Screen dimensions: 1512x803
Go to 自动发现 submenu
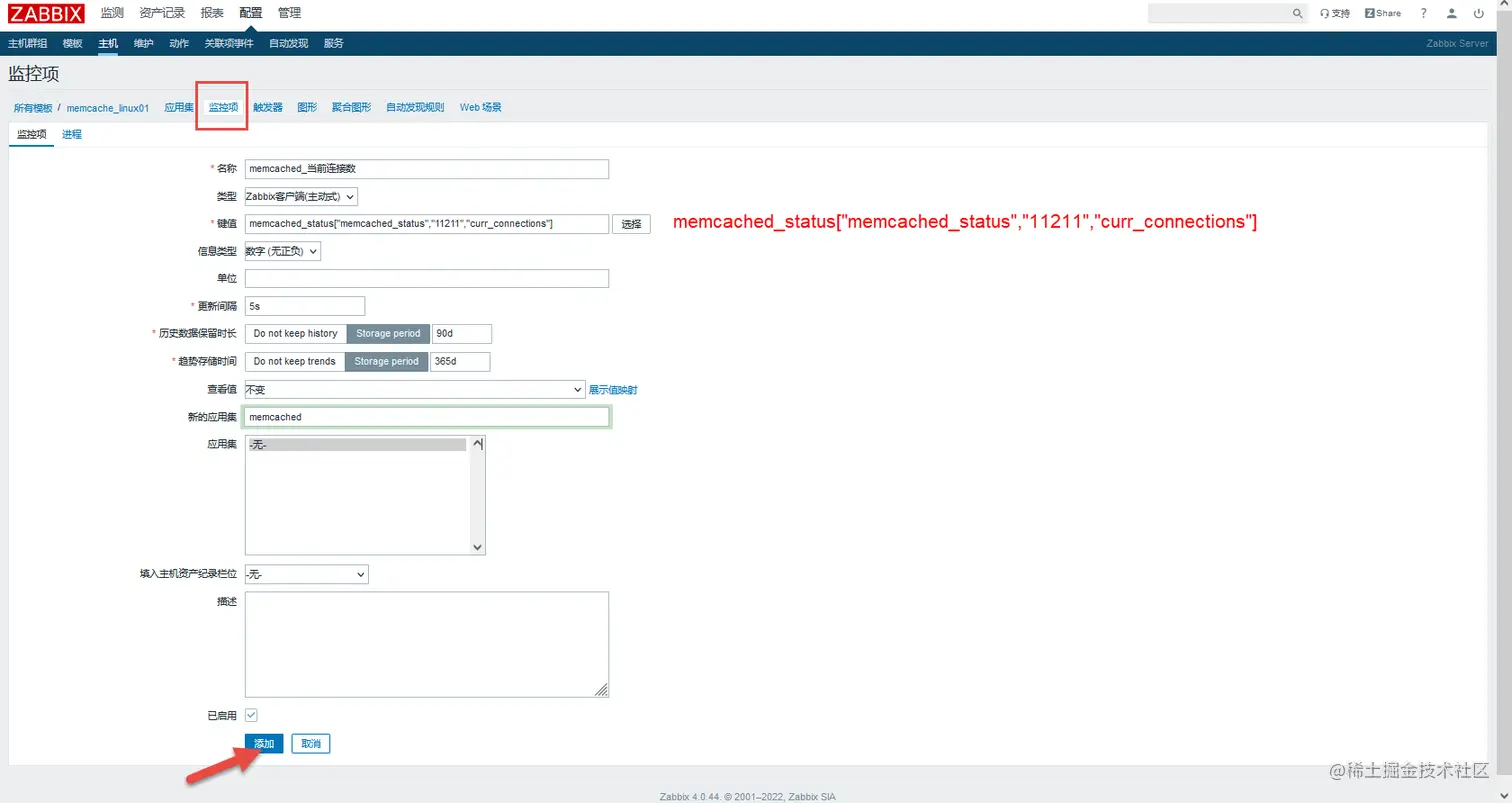coord(289,44)
